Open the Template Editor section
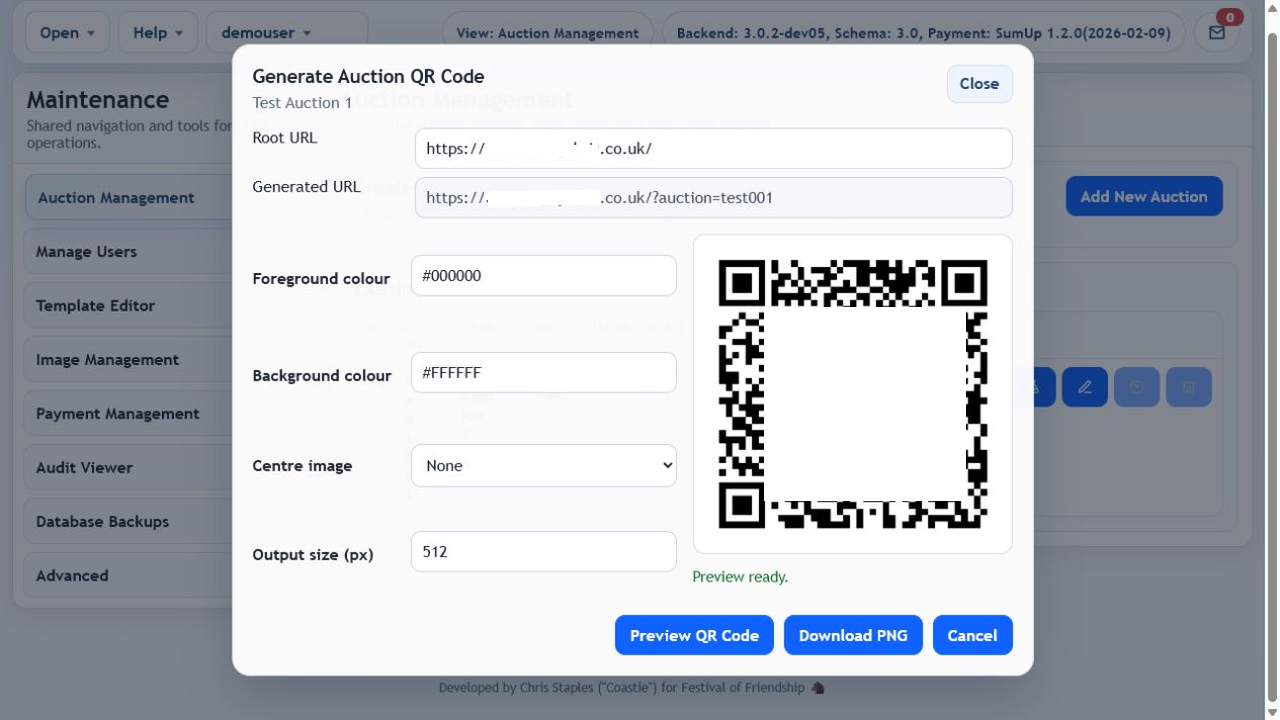 point(130,306)
